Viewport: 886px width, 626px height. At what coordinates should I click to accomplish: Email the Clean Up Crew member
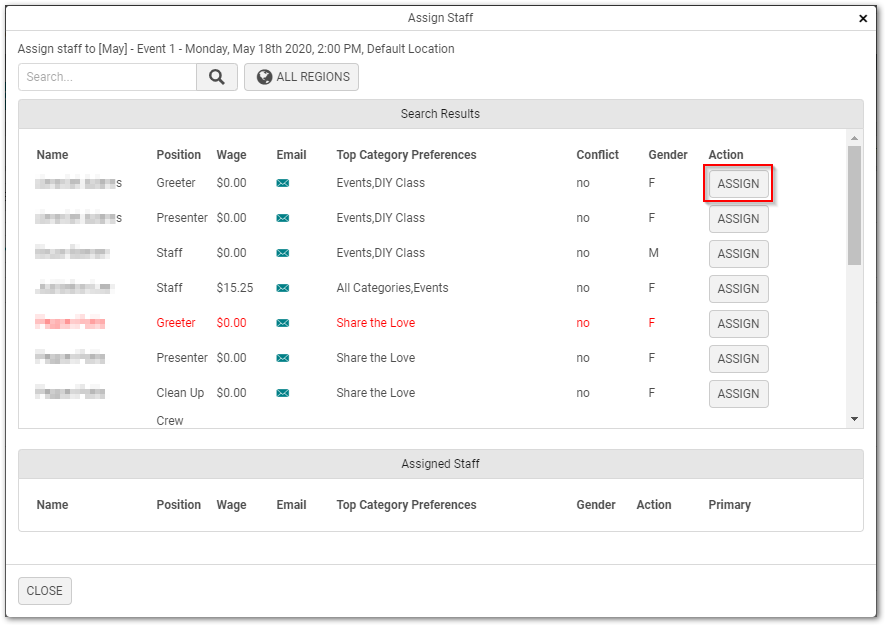click(283, 393)
